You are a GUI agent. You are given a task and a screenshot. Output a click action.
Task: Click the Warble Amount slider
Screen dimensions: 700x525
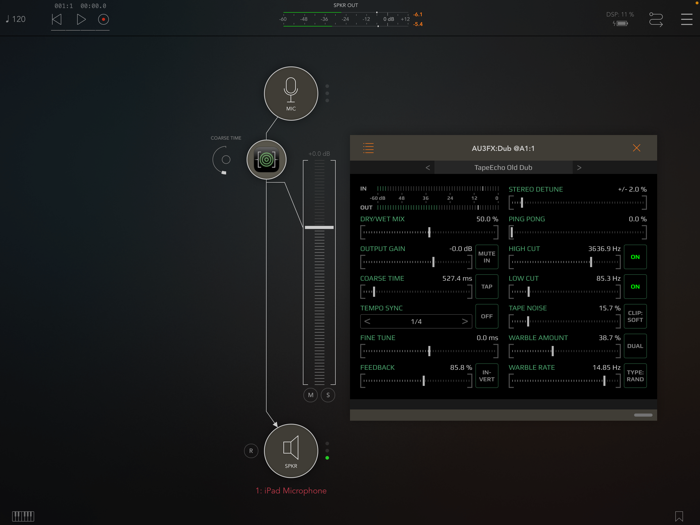point(565,351)
